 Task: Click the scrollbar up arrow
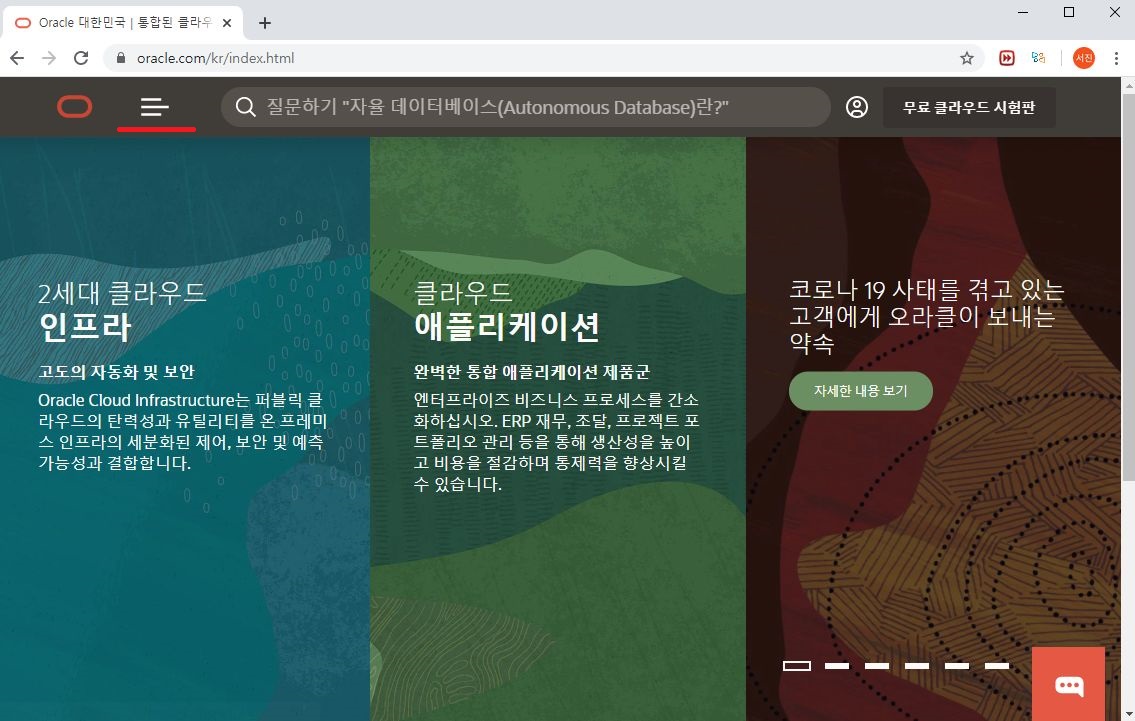[1128, 84]
